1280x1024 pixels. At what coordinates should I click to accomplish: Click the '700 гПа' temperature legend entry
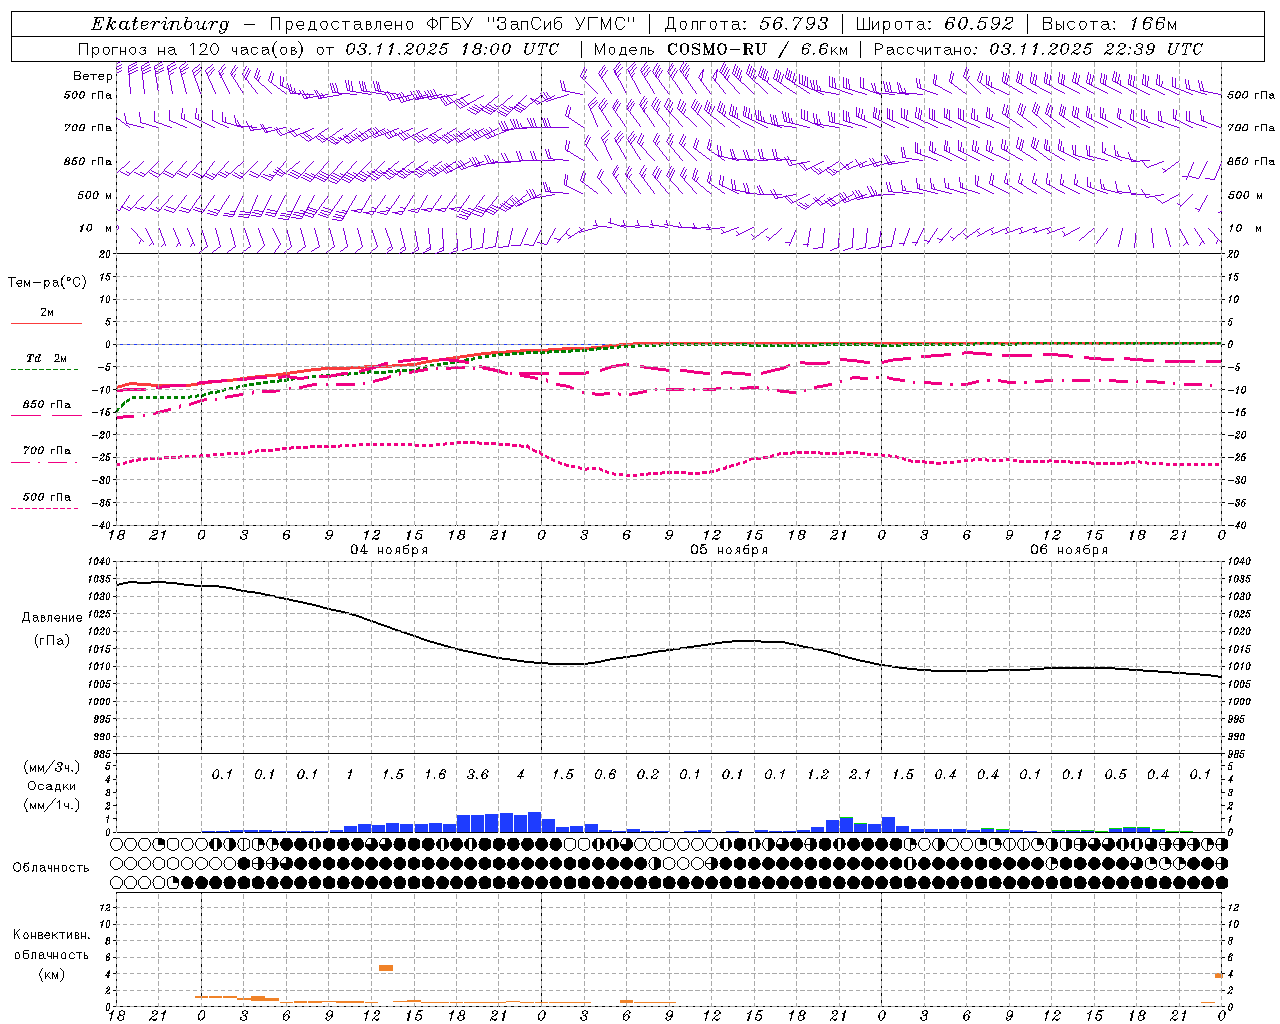click(x=47, y=450)
